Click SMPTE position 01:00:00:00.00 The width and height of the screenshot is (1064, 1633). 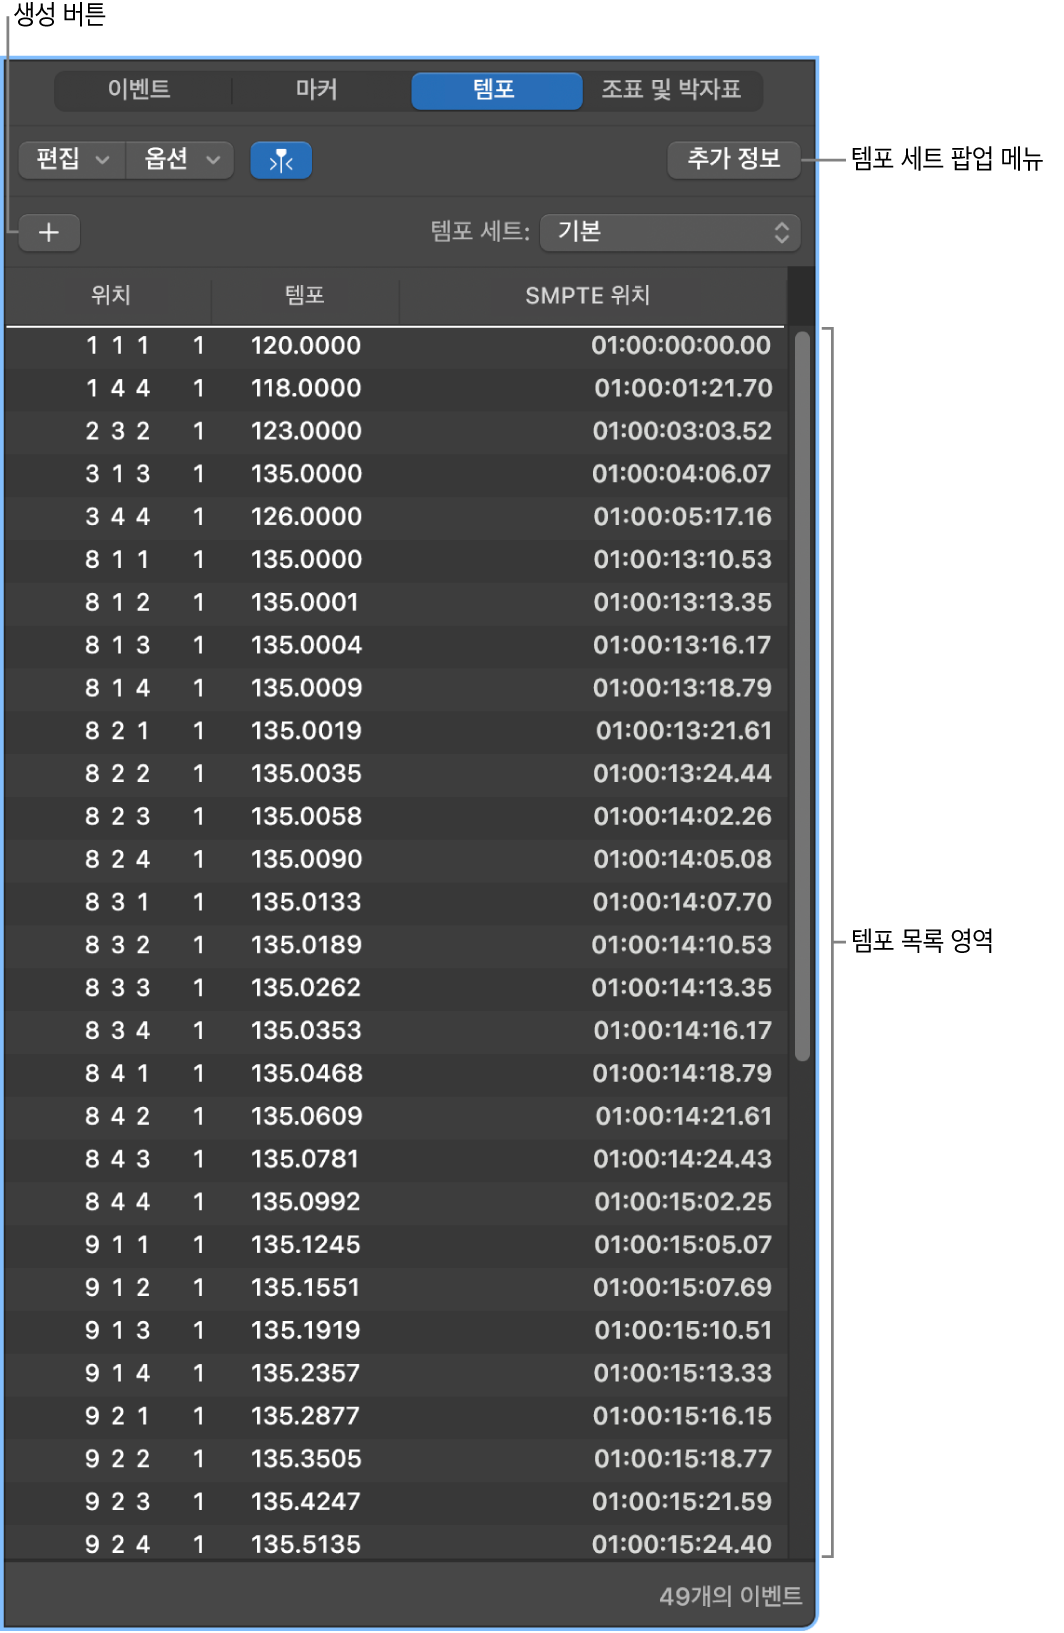coord(681,346)
